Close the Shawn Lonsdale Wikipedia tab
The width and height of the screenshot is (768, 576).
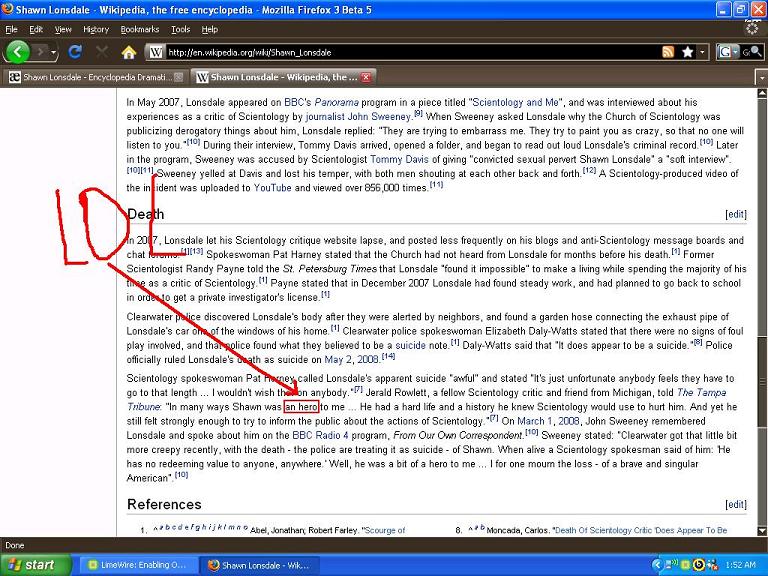(366, 77)
